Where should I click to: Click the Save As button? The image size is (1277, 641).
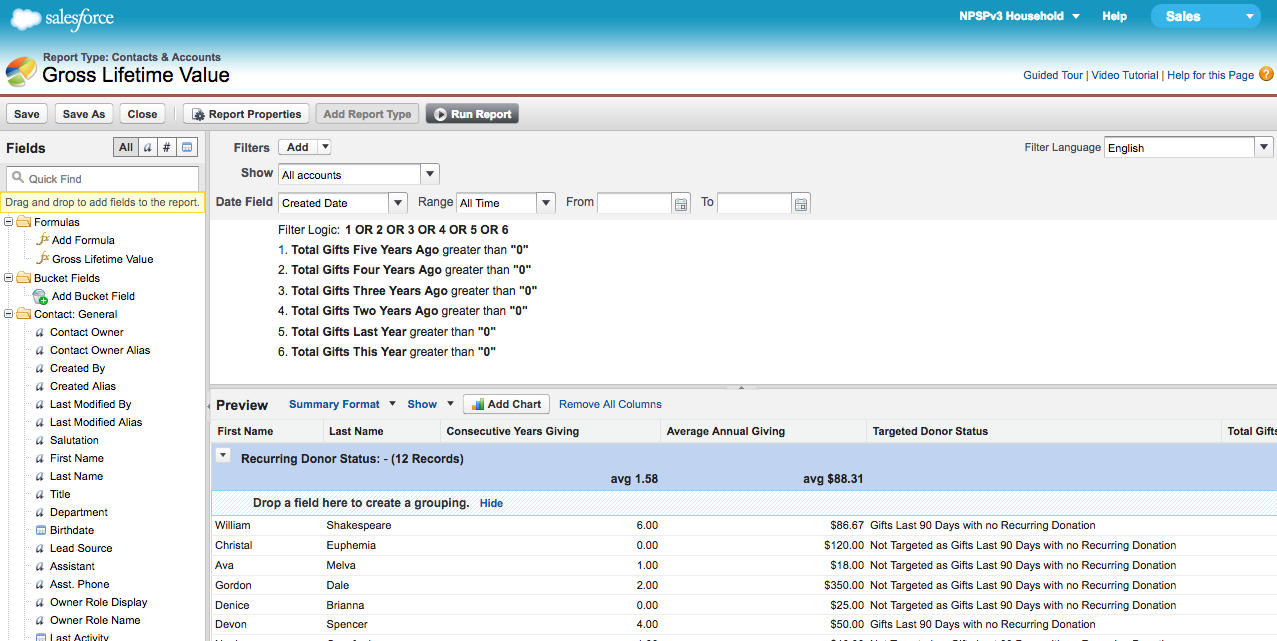click(x=84, y=114)
